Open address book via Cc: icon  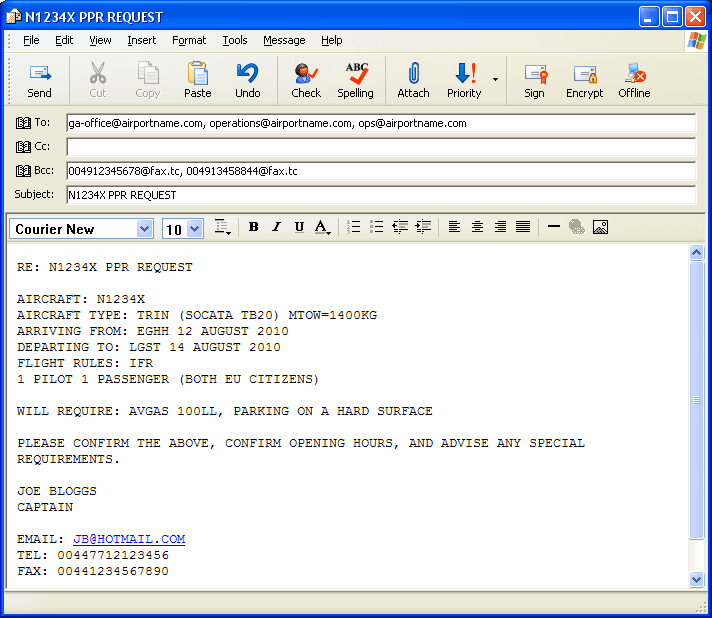[x=24, y=147]
